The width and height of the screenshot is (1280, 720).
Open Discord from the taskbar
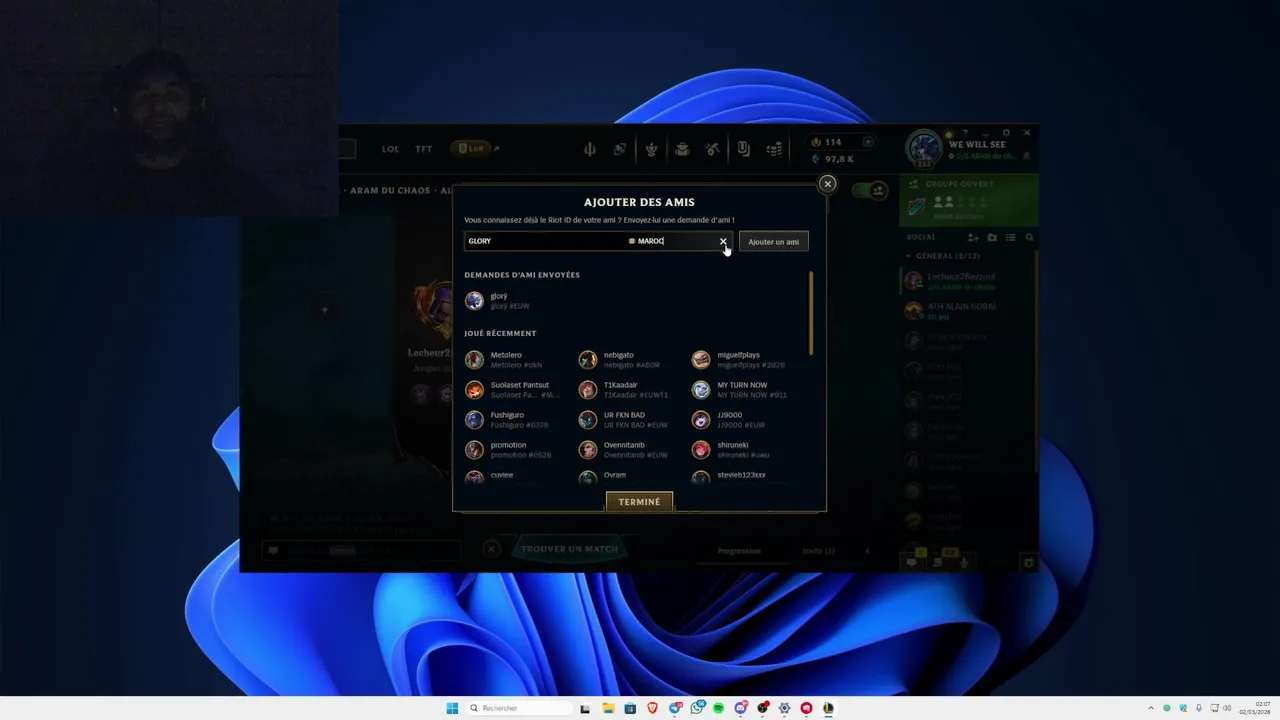(x=741, y=708)
